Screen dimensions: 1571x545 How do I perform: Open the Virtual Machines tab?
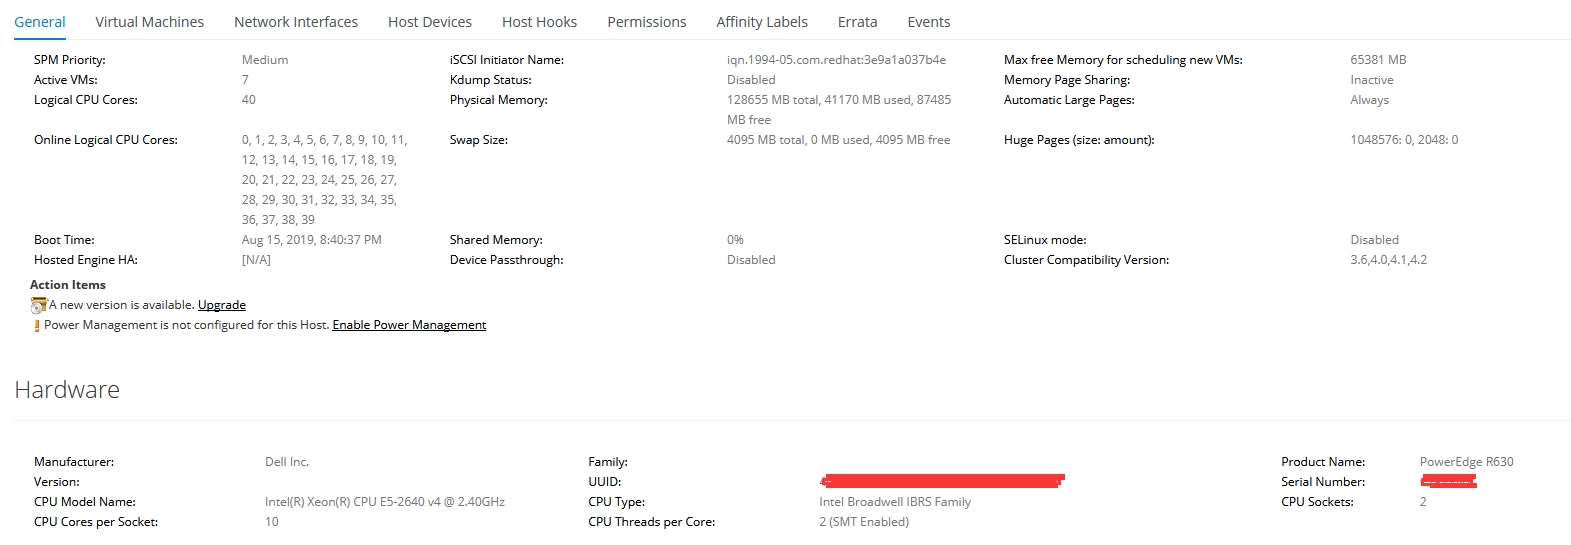click(x=149, y=22)
